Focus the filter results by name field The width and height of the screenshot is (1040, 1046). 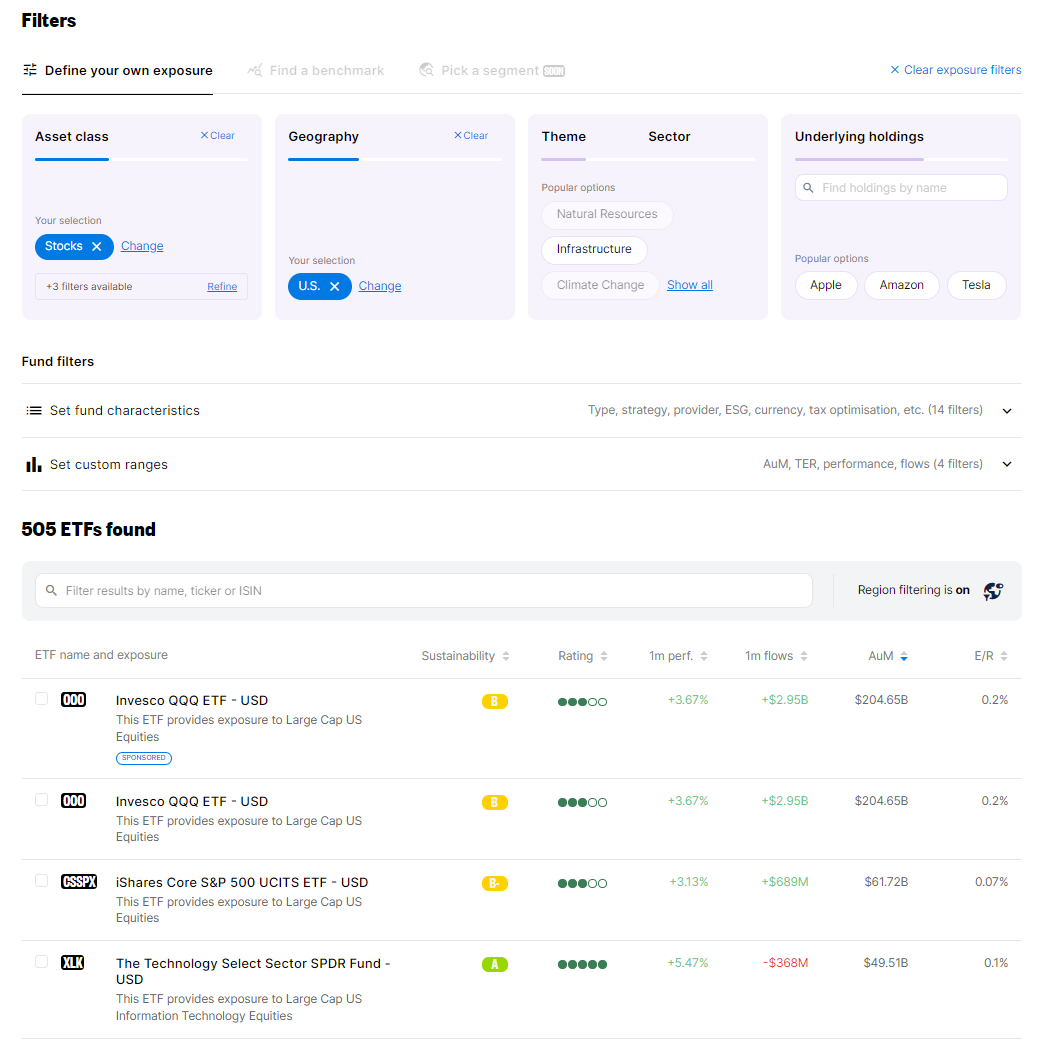coord(430,591)
